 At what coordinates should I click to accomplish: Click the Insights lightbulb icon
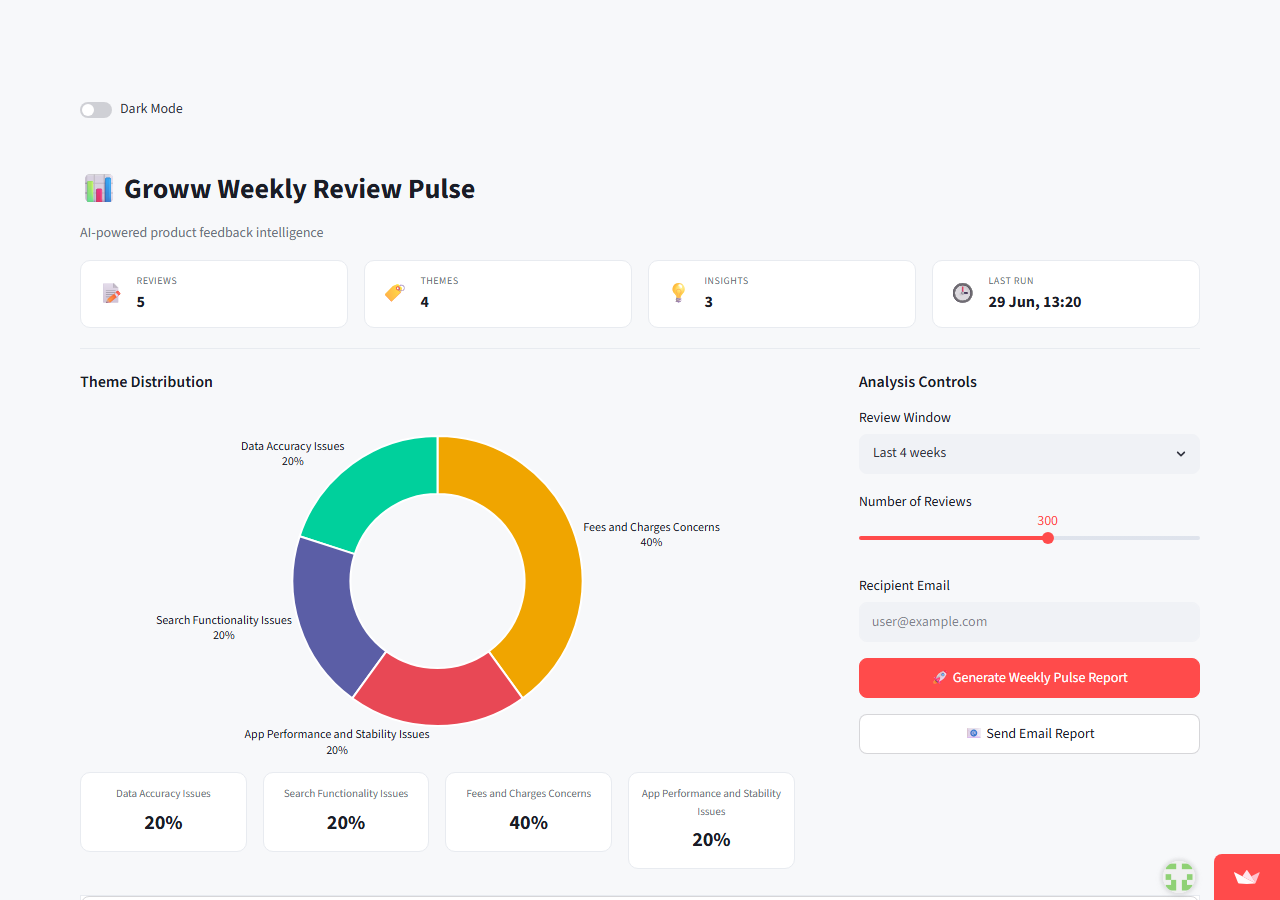(679, 293)
